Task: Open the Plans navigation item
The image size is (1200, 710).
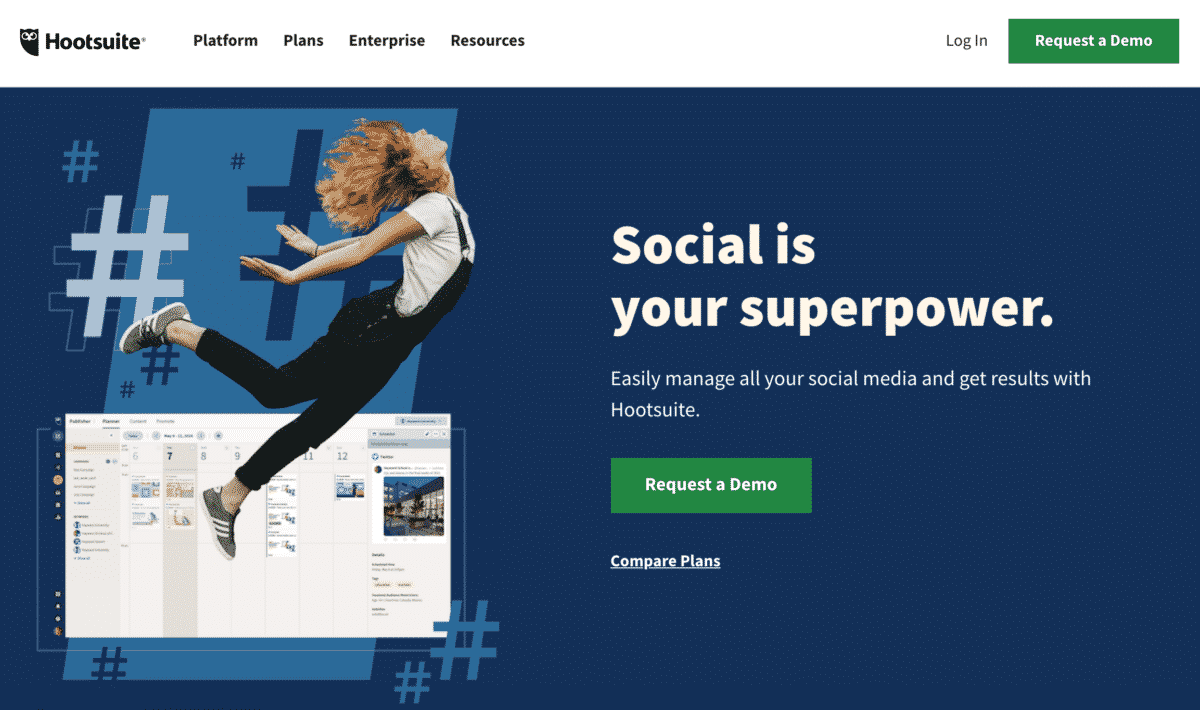Action: click(303, 41)
